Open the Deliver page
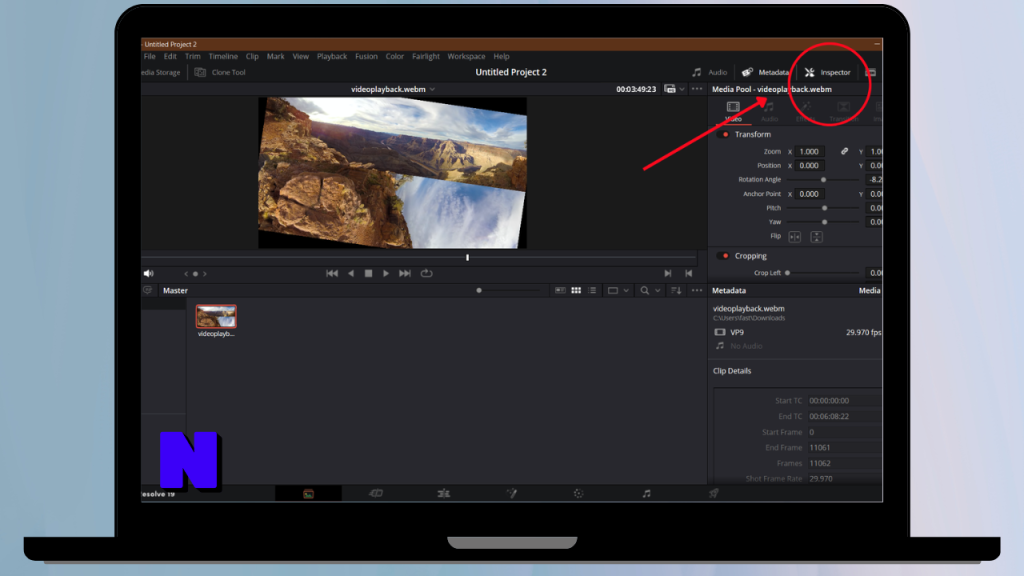 point(714,494)
